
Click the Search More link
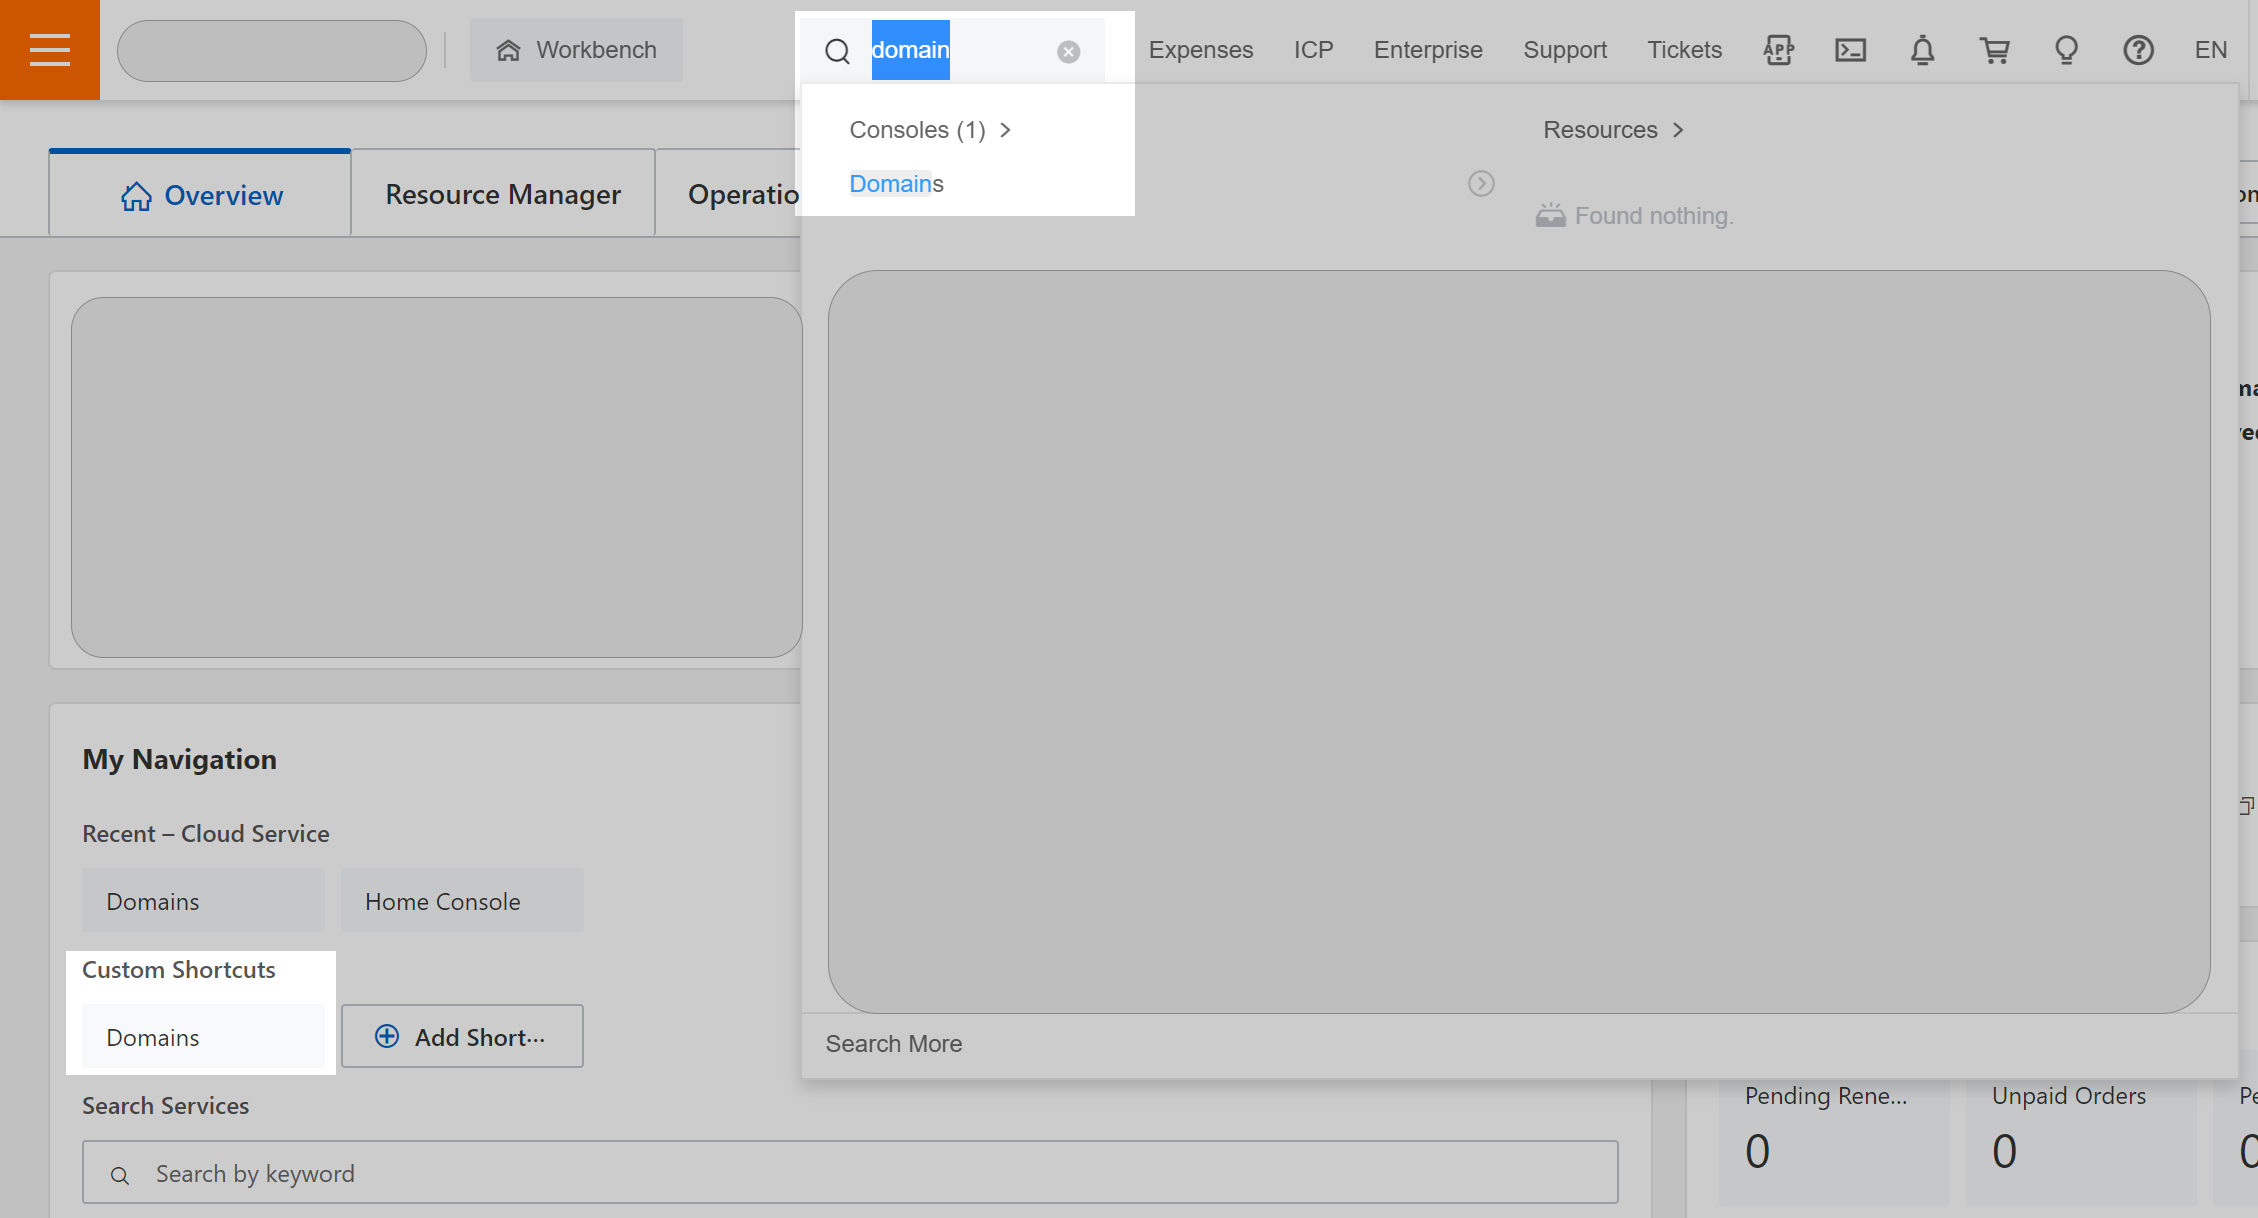(893, 1043)
